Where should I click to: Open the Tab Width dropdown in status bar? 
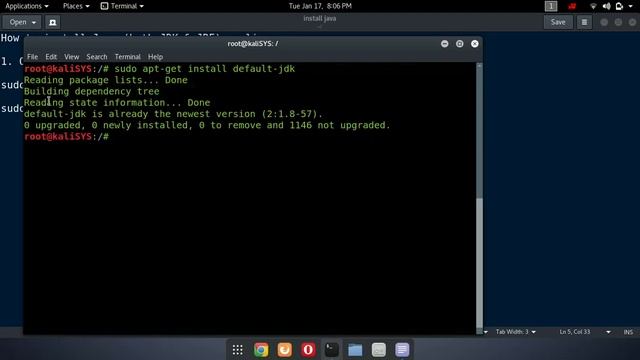click(x=516, y=332)
